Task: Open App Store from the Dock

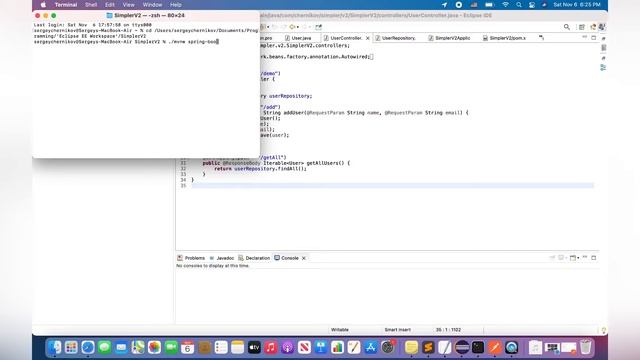Action: coord(371,347)
